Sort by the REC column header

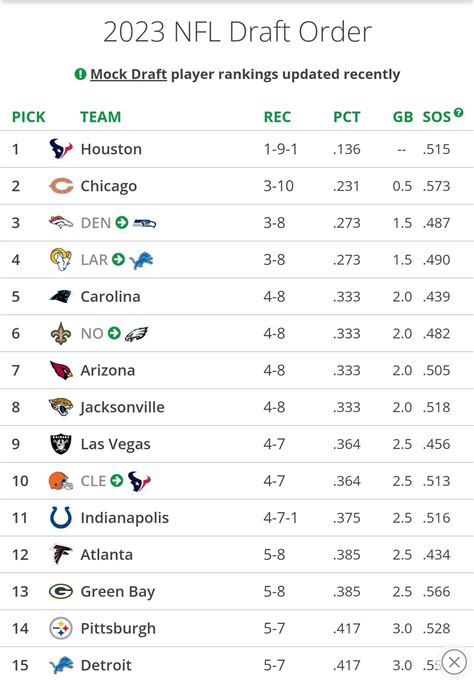pos(277,117)
